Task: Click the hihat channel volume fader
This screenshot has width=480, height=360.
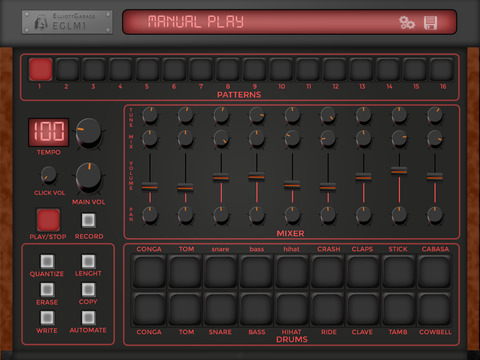Action: tap(292, 185)
